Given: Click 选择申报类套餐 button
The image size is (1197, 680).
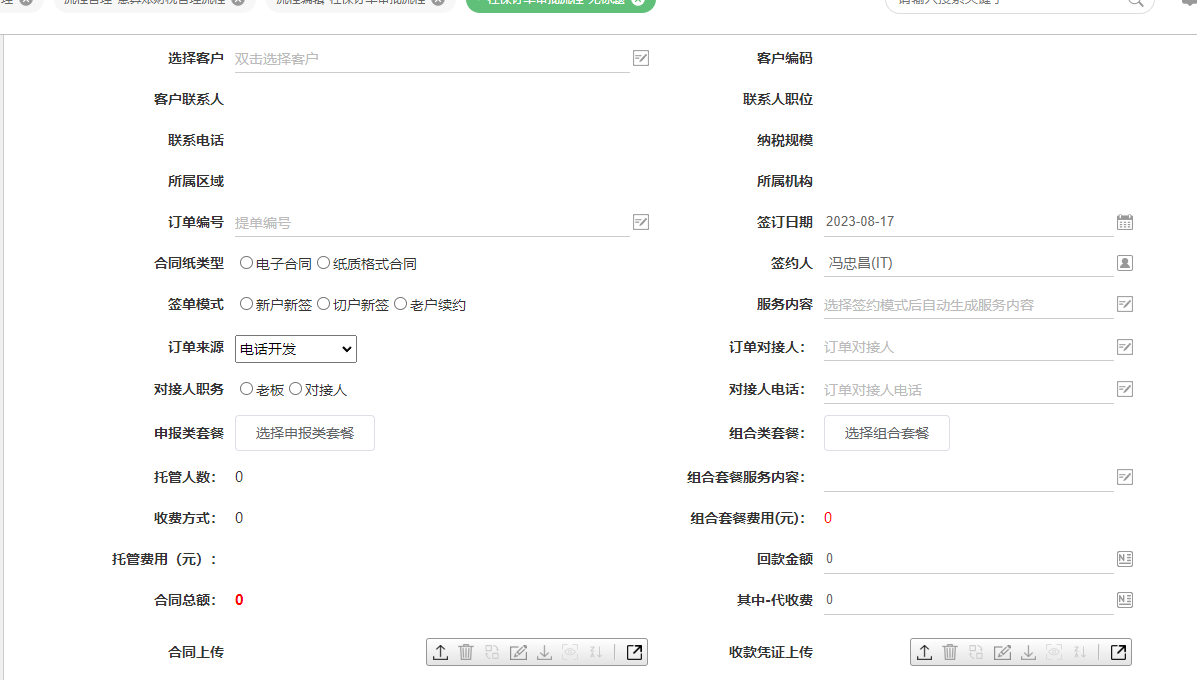Looking at the screenshot, I should [305, 433].
